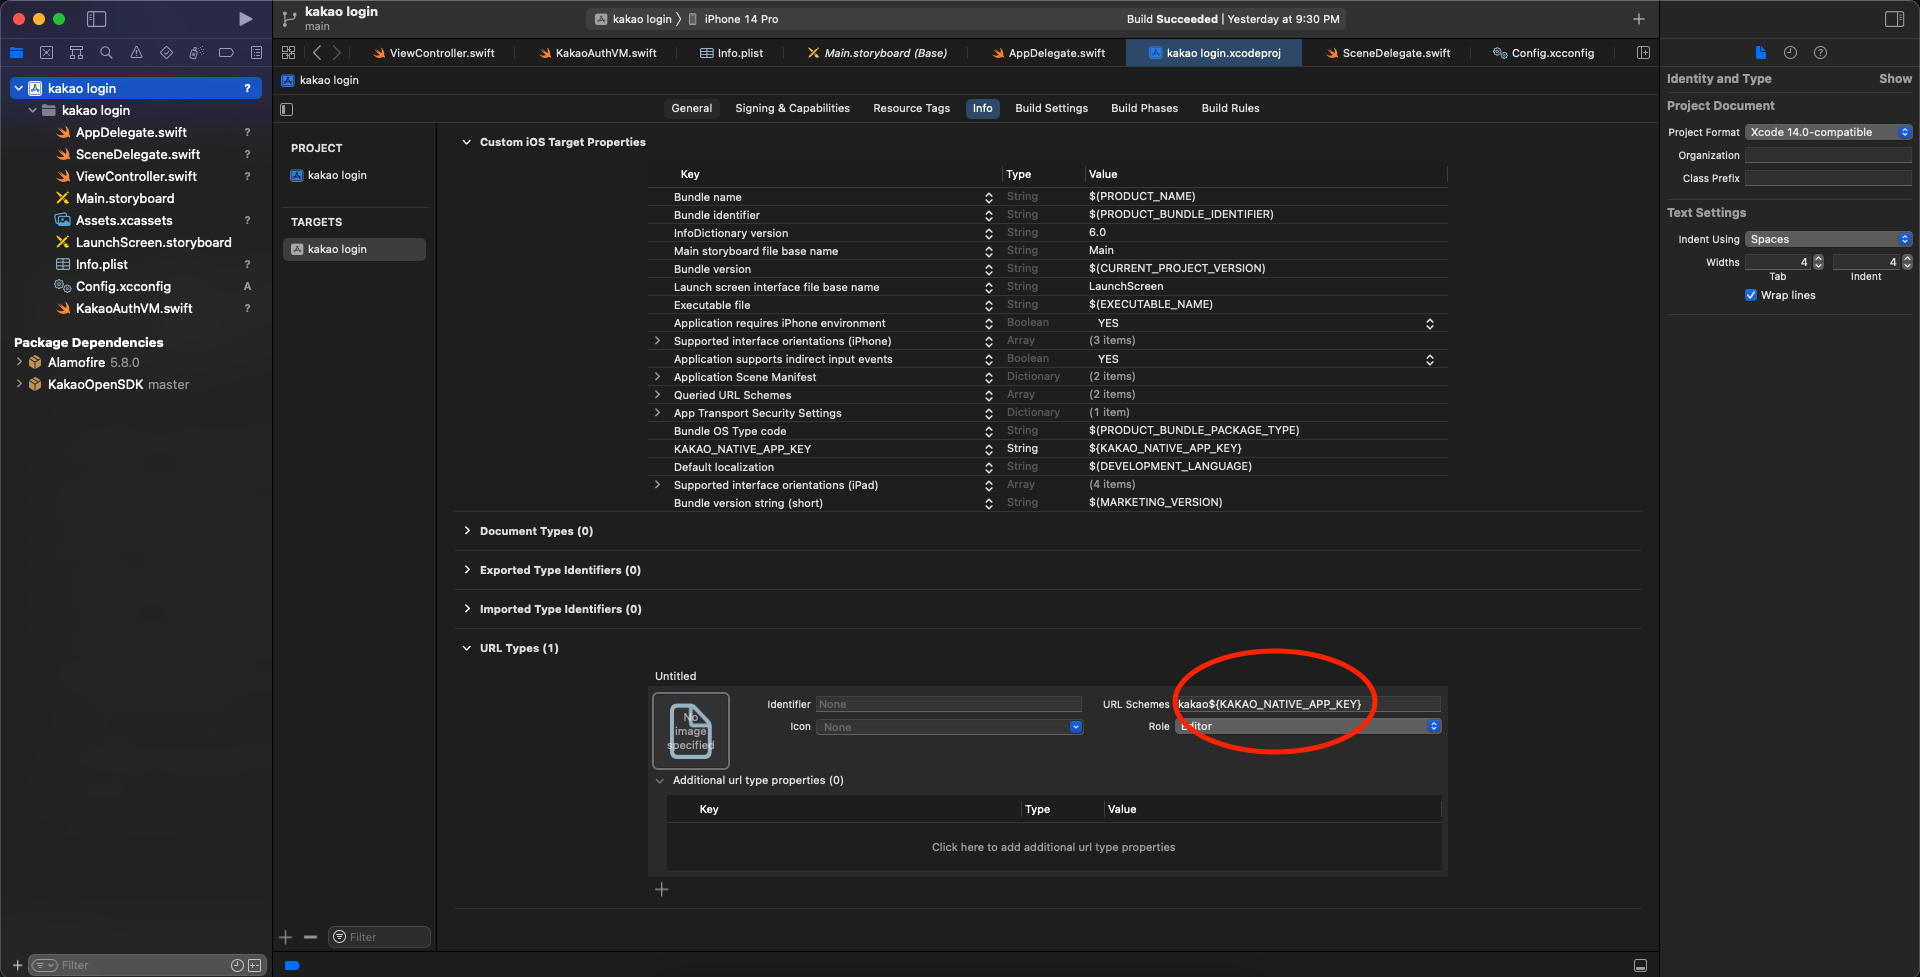Add a file in the navigator footer

pyautogui.click(x=17, y=965)
